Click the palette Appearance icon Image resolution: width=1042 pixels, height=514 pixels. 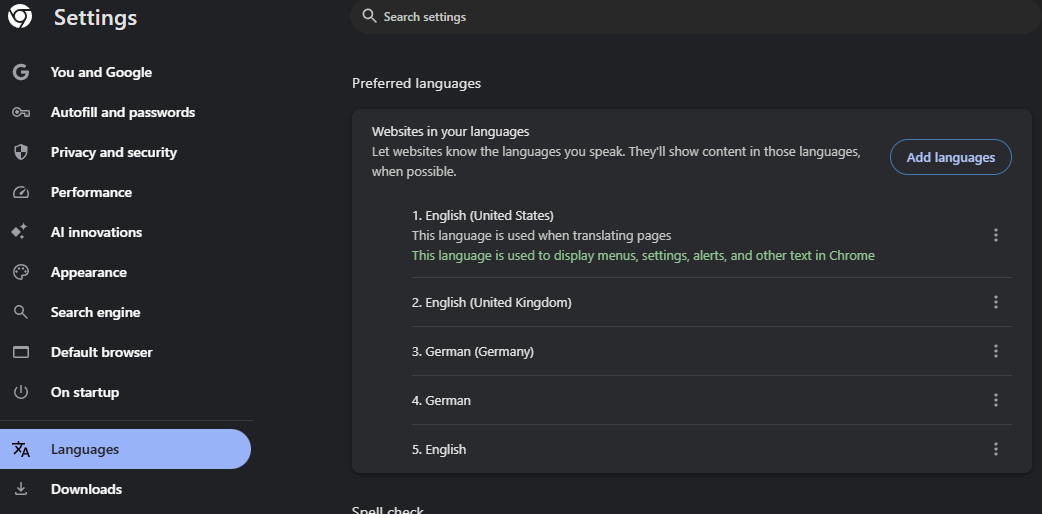point(21,272)
